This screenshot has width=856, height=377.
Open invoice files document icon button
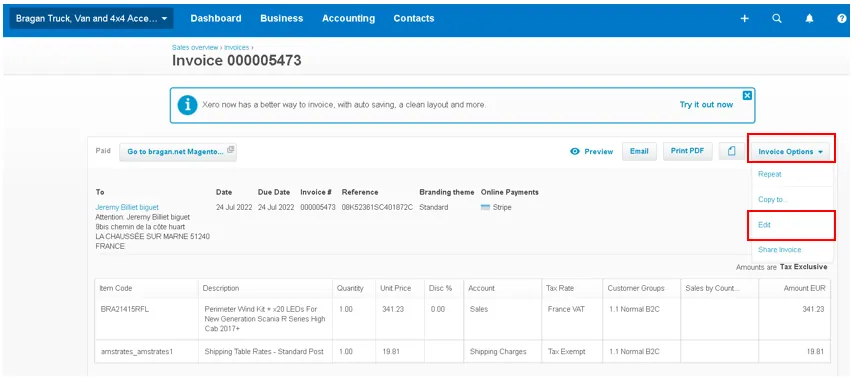click(732, 151)
